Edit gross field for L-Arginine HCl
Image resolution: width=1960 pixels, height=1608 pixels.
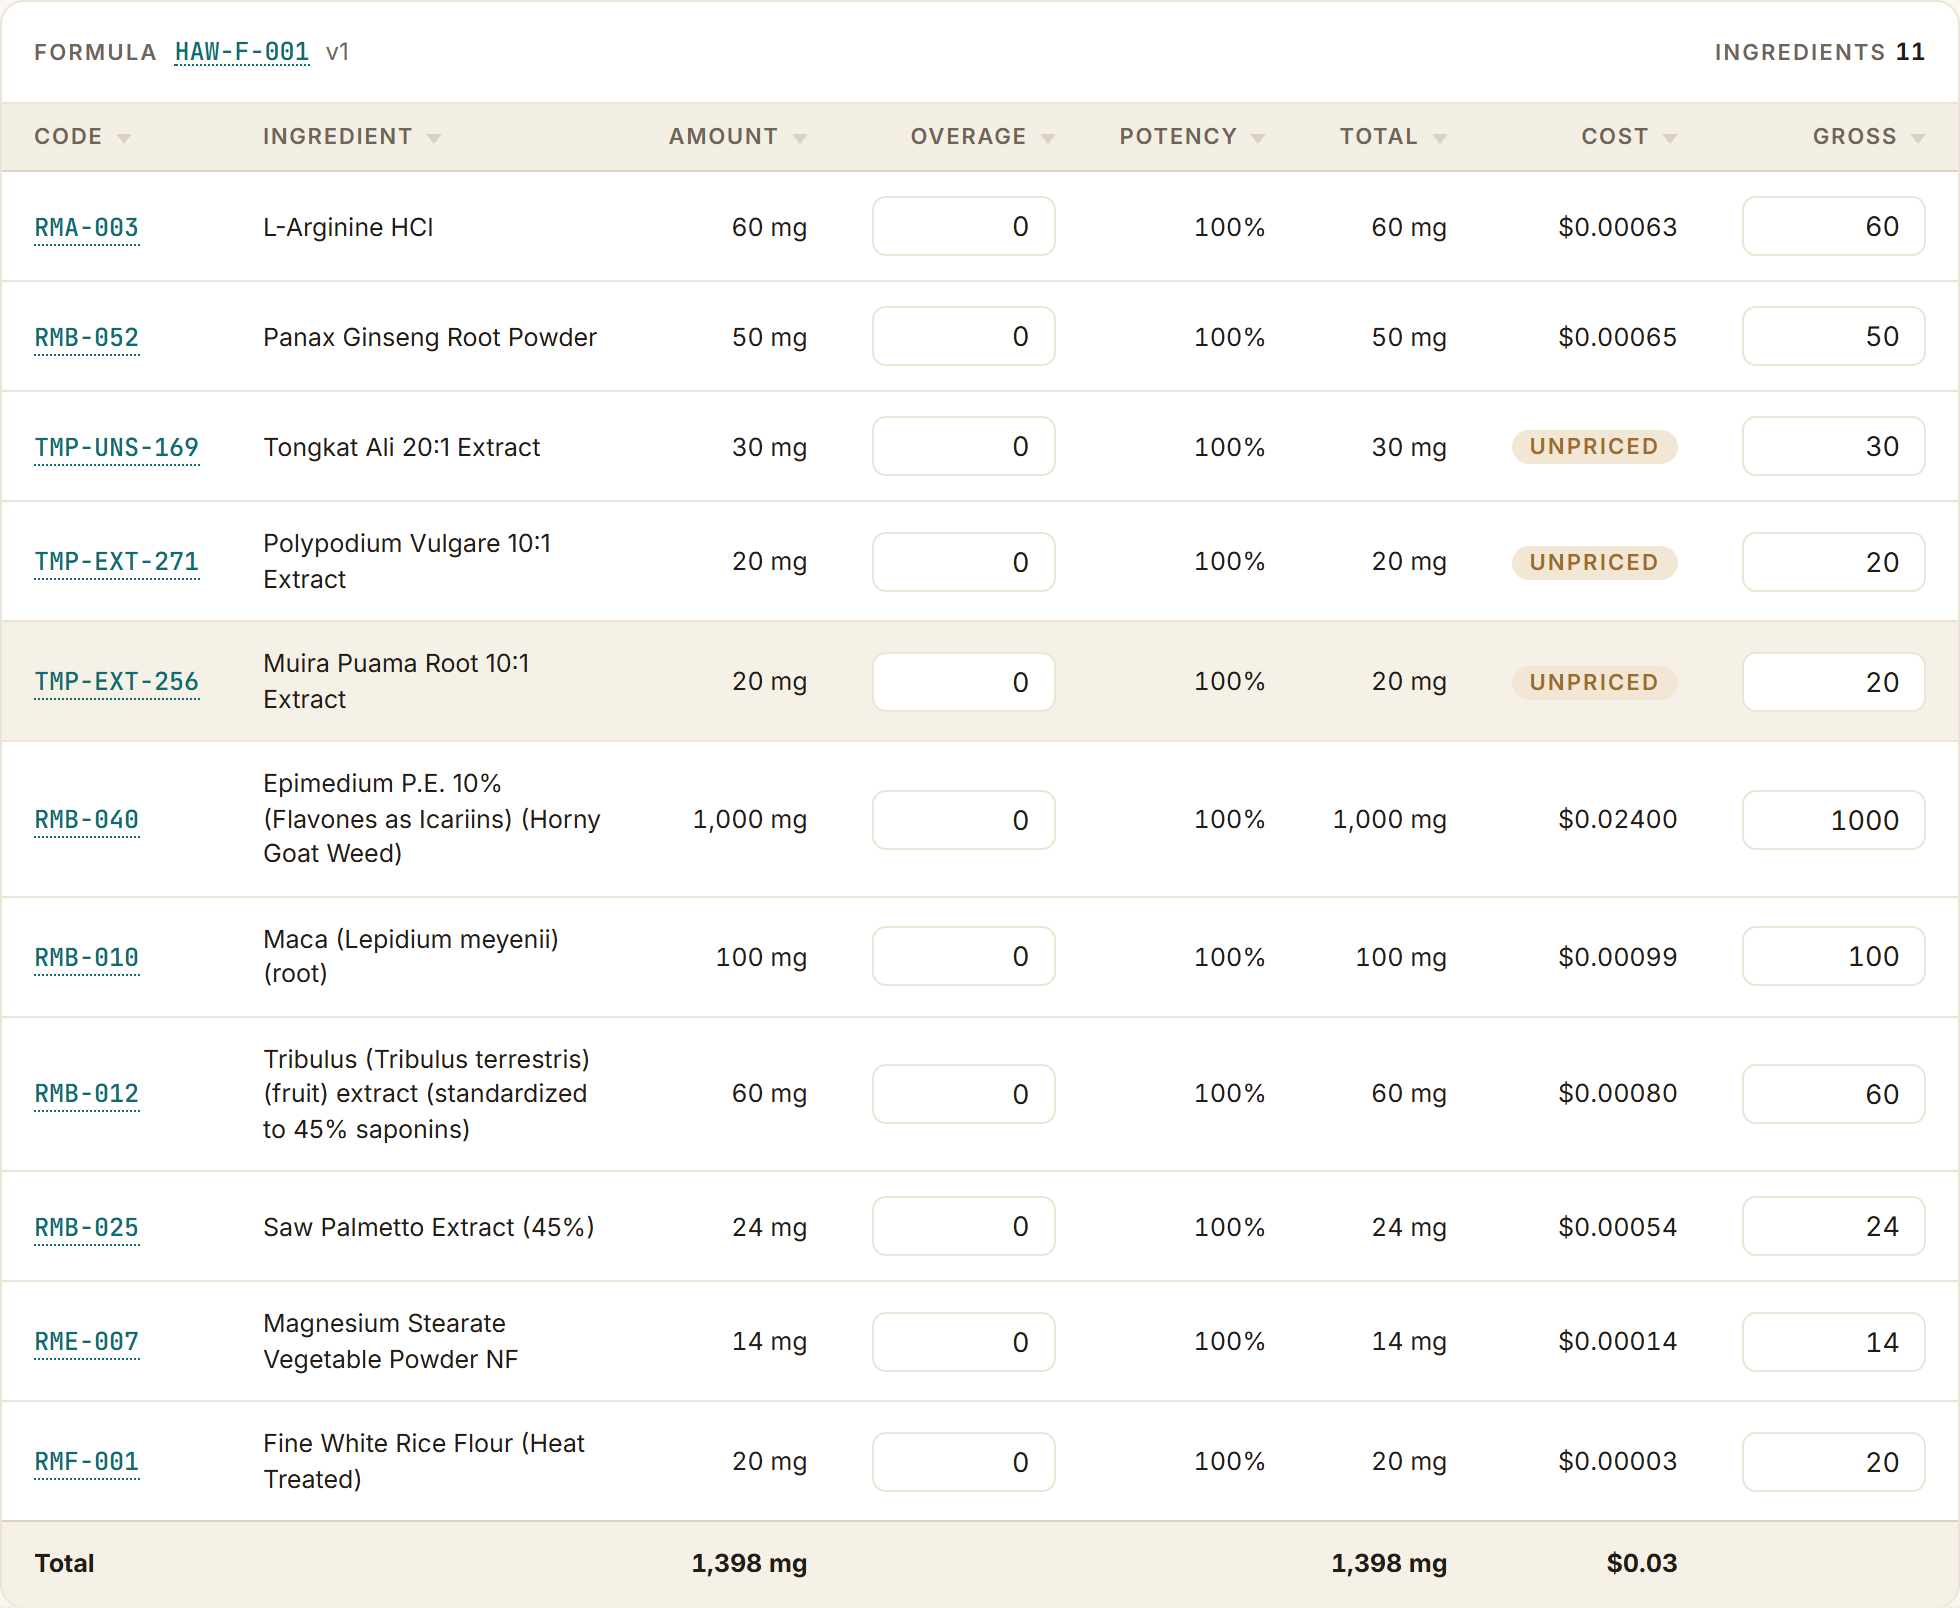[x=1834, y=226]
